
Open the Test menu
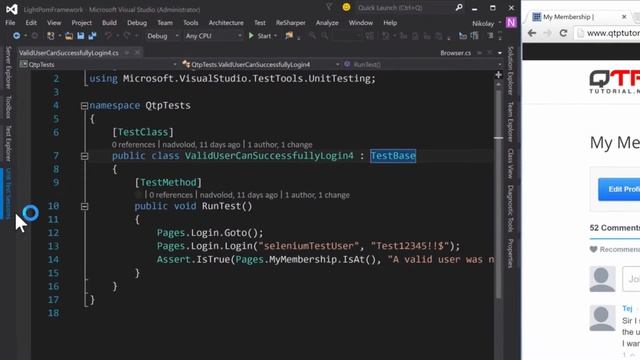260,23
